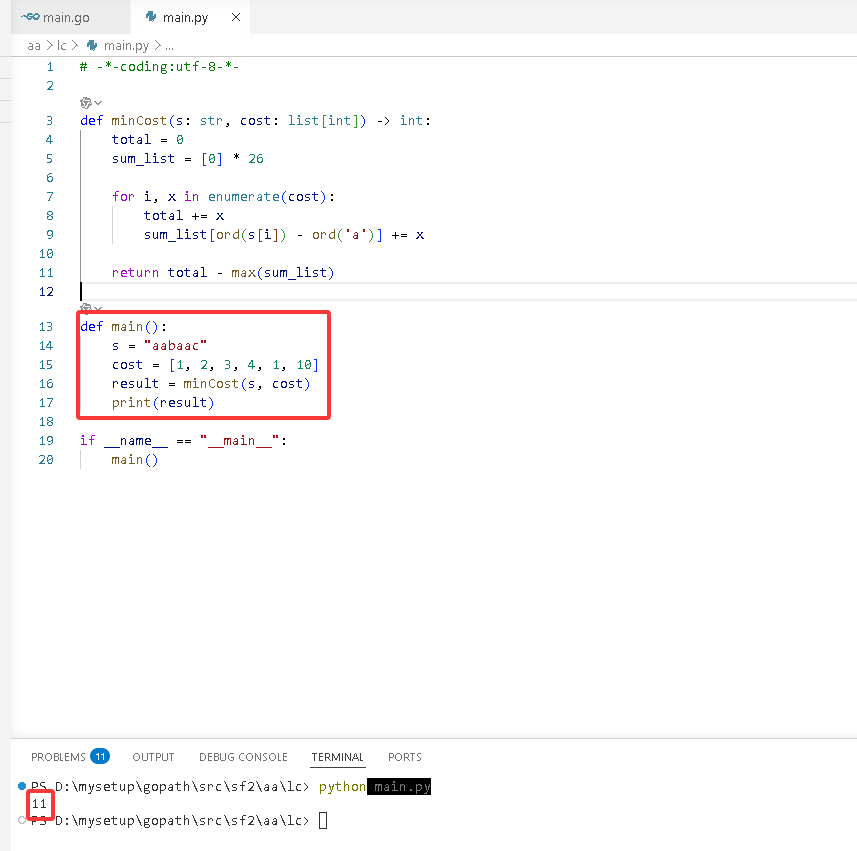Click the string "aabaac" on line 14
Image resolution: width=857 pixels, height=851 pixels.
(x=175, y=346)
